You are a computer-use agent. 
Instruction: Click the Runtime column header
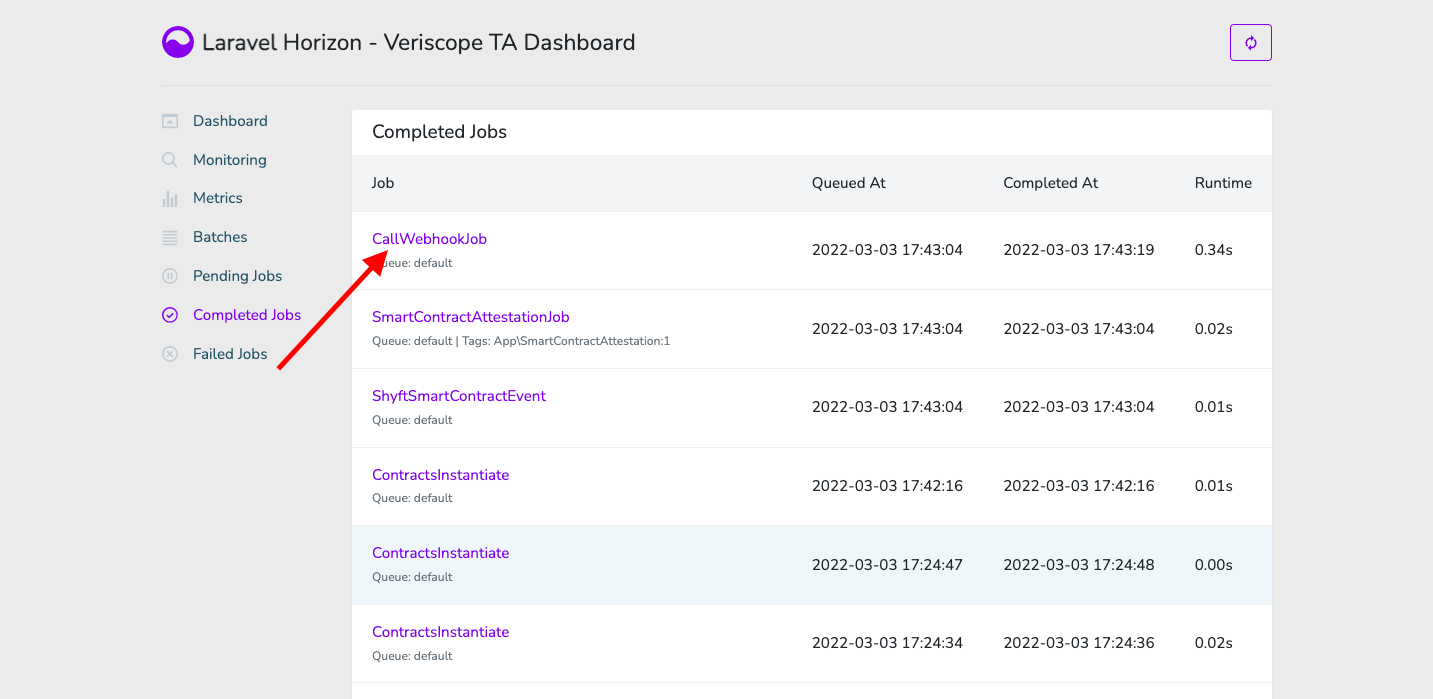point(1223,183)
